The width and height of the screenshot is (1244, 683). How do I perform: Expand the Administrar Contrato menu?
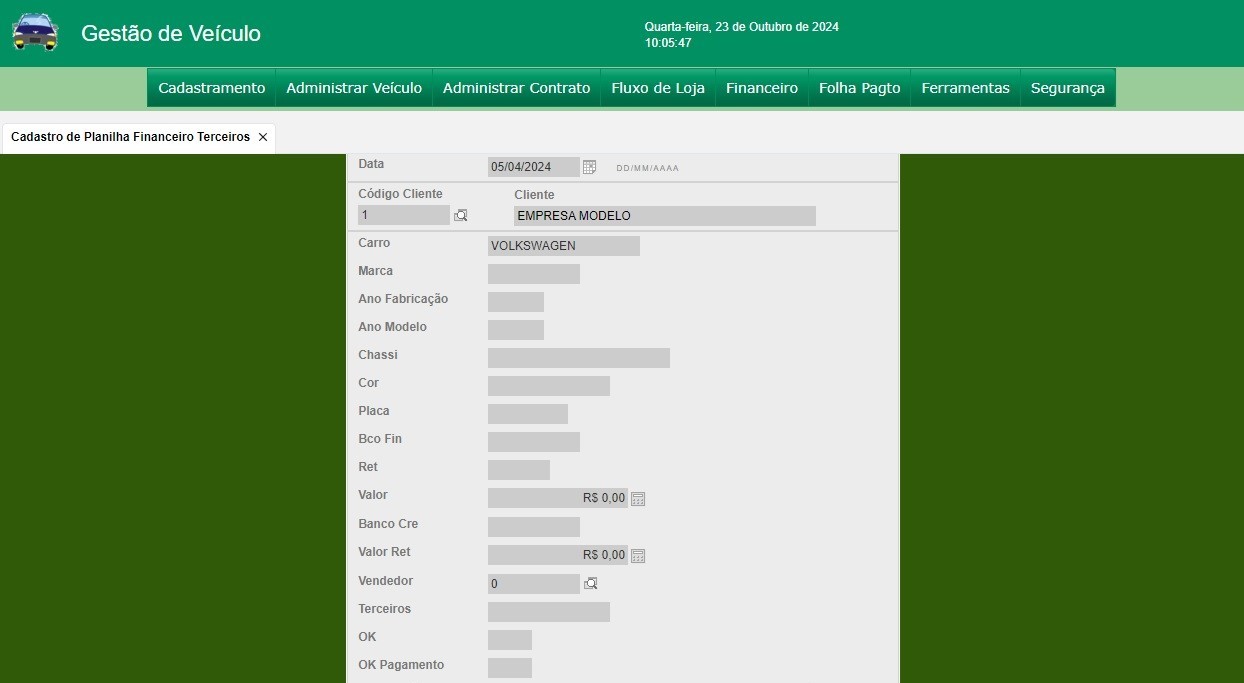(x=516, y=88)
